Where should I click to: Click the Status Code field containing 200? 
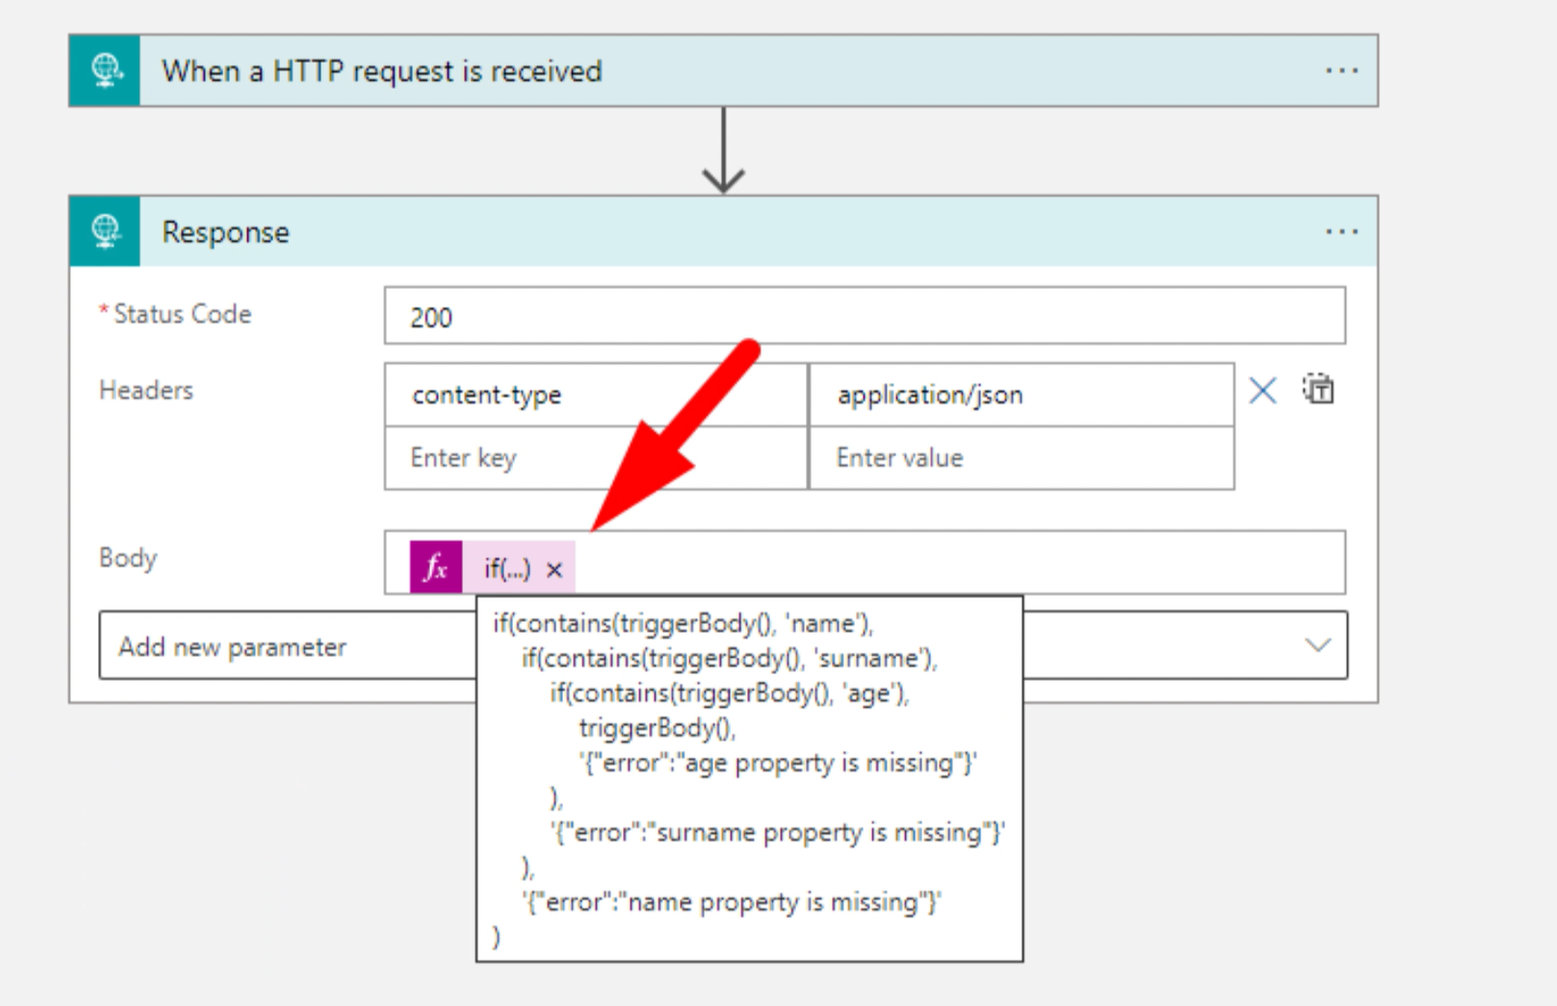click(x=864, y=317)
